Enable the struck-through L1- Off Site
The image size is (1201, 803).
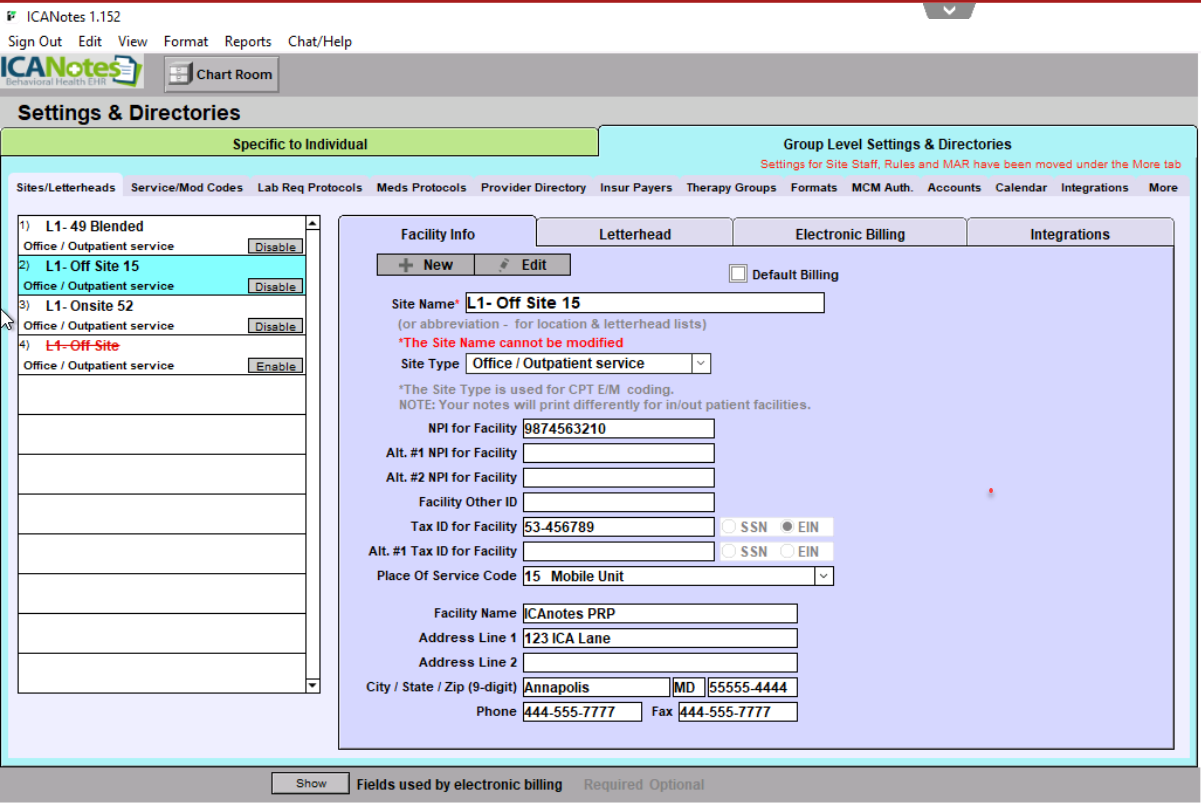(275, 367)
